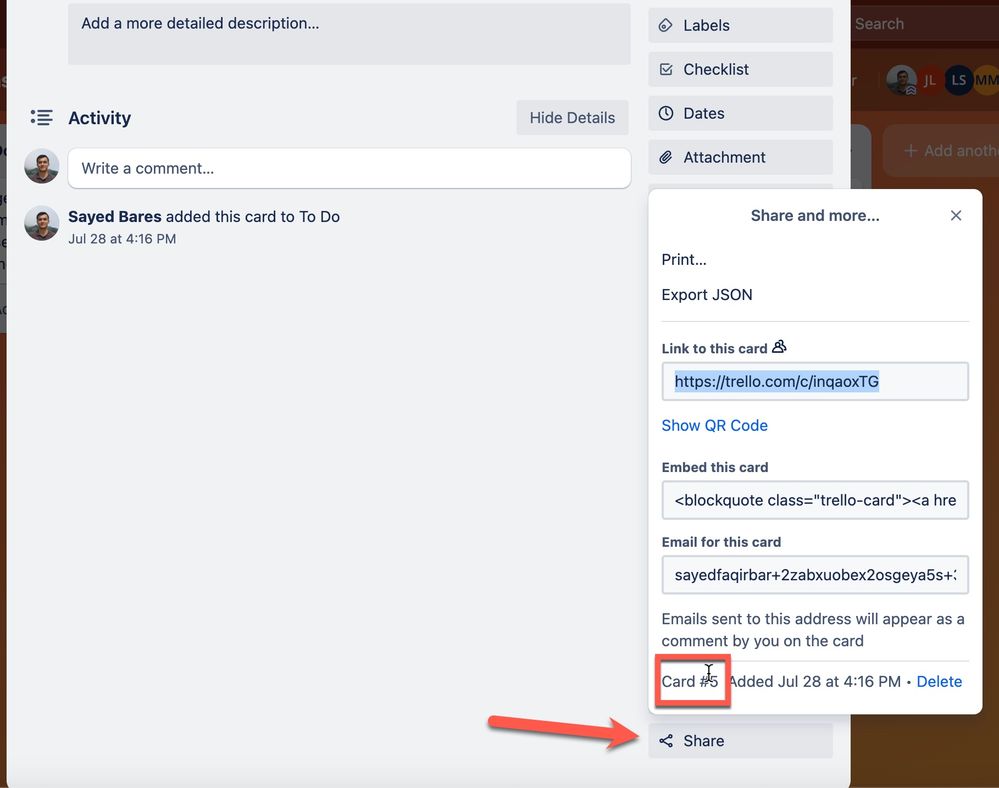Click Jul 28 at 4:16 PM activity timestamp
This screenshot has height=788, width=999.
point(122,239)
